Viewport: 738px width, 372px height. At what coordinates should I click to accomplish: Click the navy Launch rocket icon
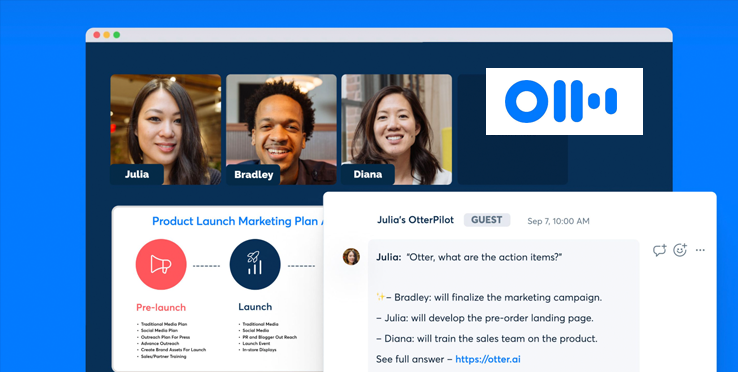[x=255, y=264]
